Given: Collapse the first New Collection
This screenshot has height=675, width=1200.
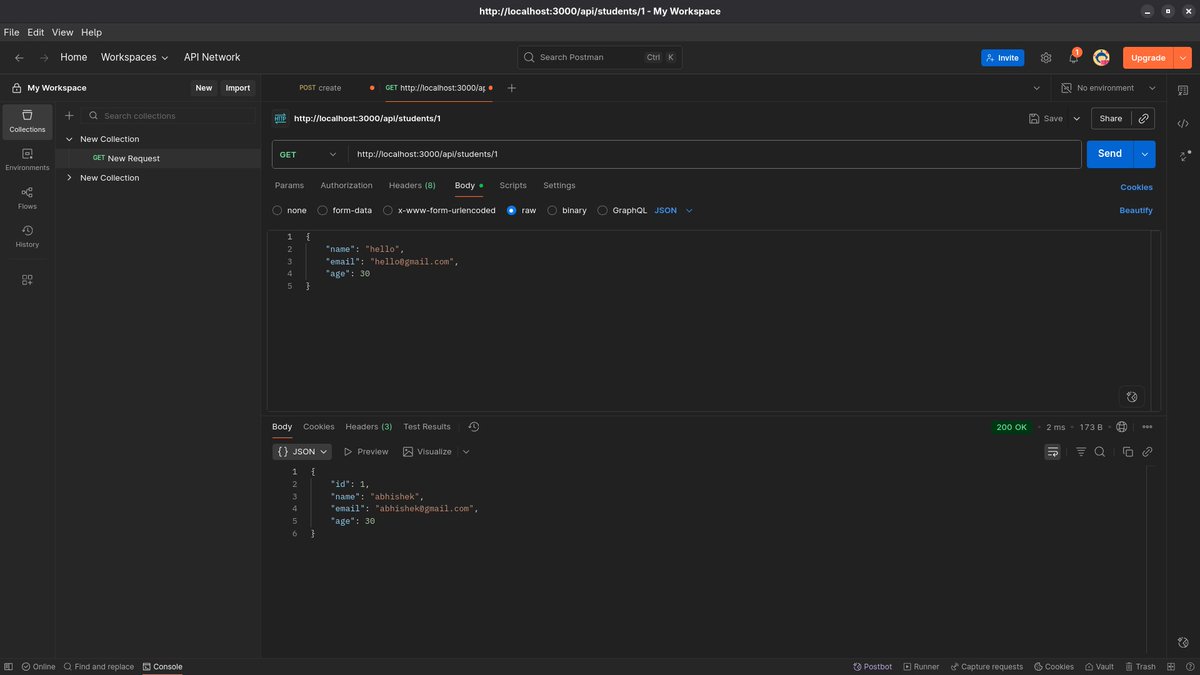Looking at the screenshot, I should pos(69,140).
